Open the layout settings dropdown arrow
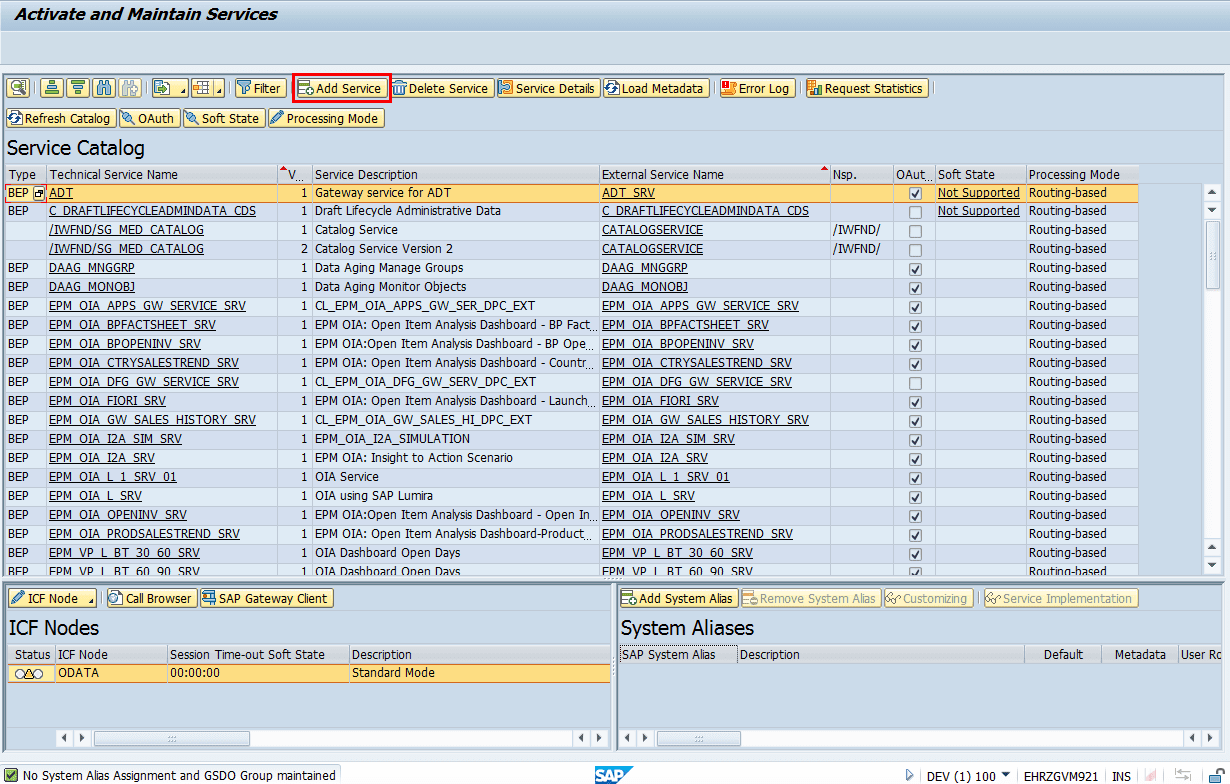1230x784 pixels. pos(220,89)
